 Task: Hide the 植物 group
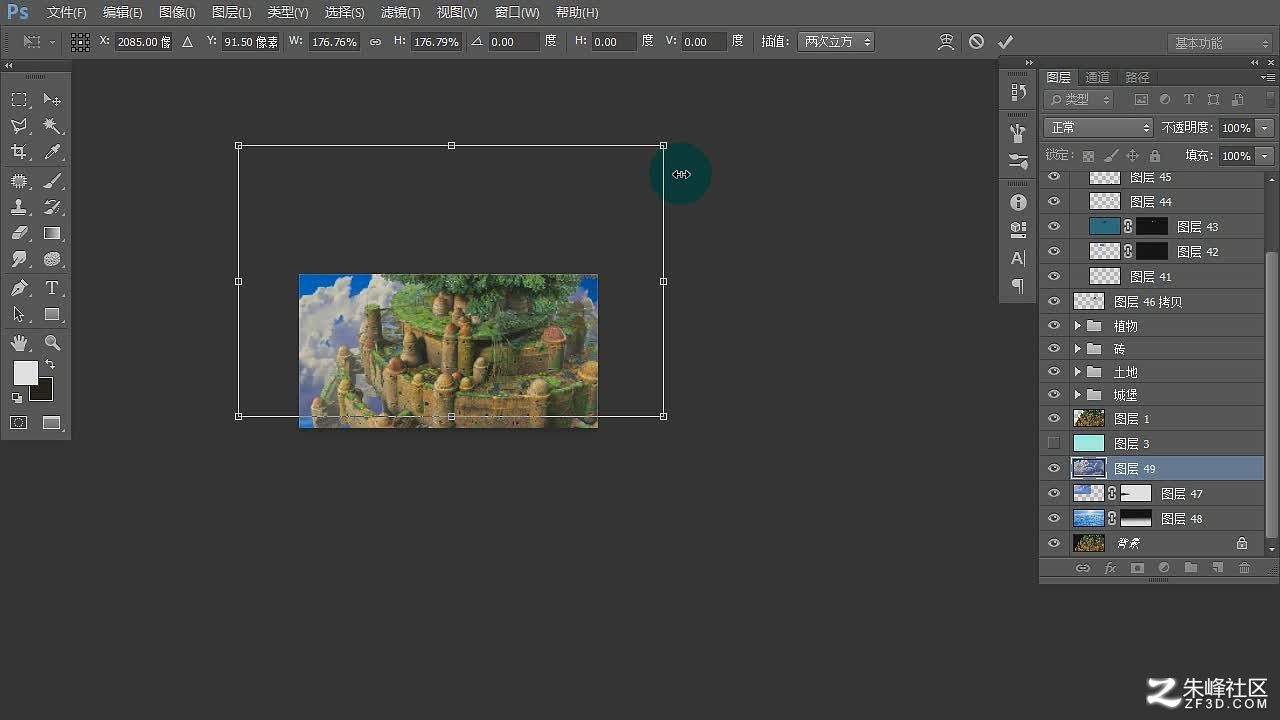click(1053, 326)
